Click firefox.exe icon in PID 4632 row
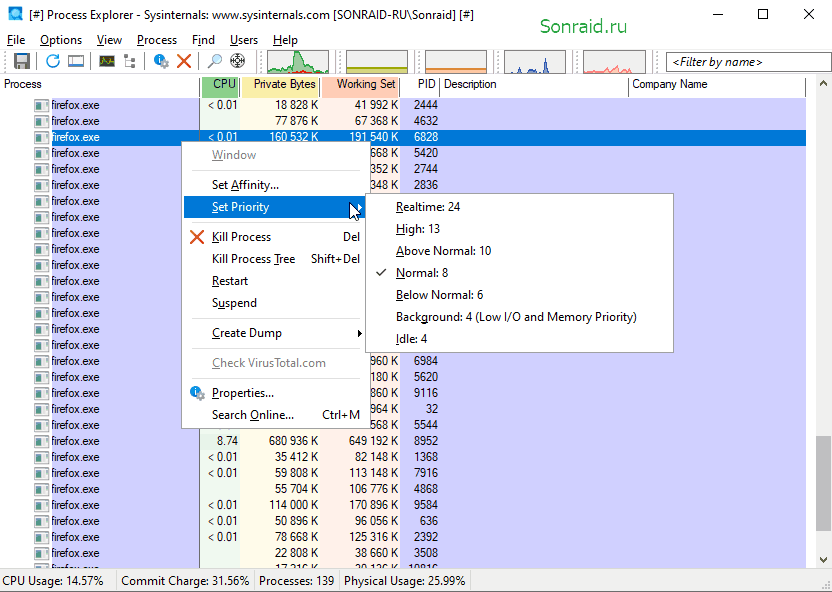Image resolution: width=832 pixels, height=592 pixels. pyautogui.click(x=41, y=121)
